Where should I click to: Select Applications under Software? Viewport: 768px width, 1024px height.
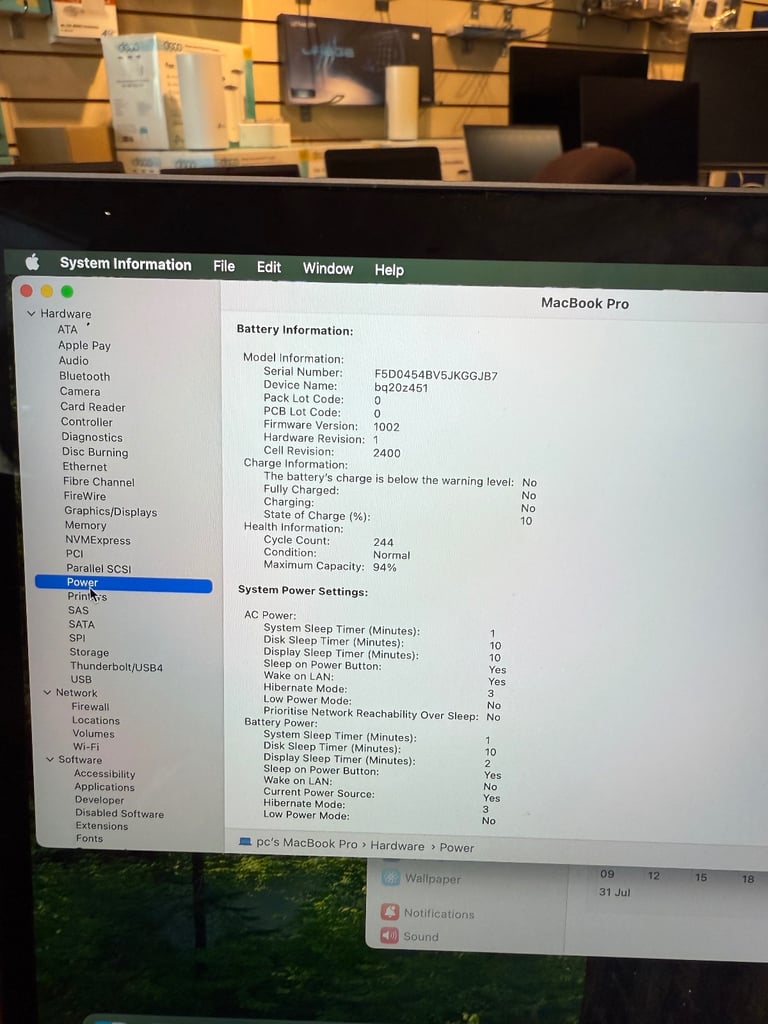pyautogui.click(x=104, y=787)
